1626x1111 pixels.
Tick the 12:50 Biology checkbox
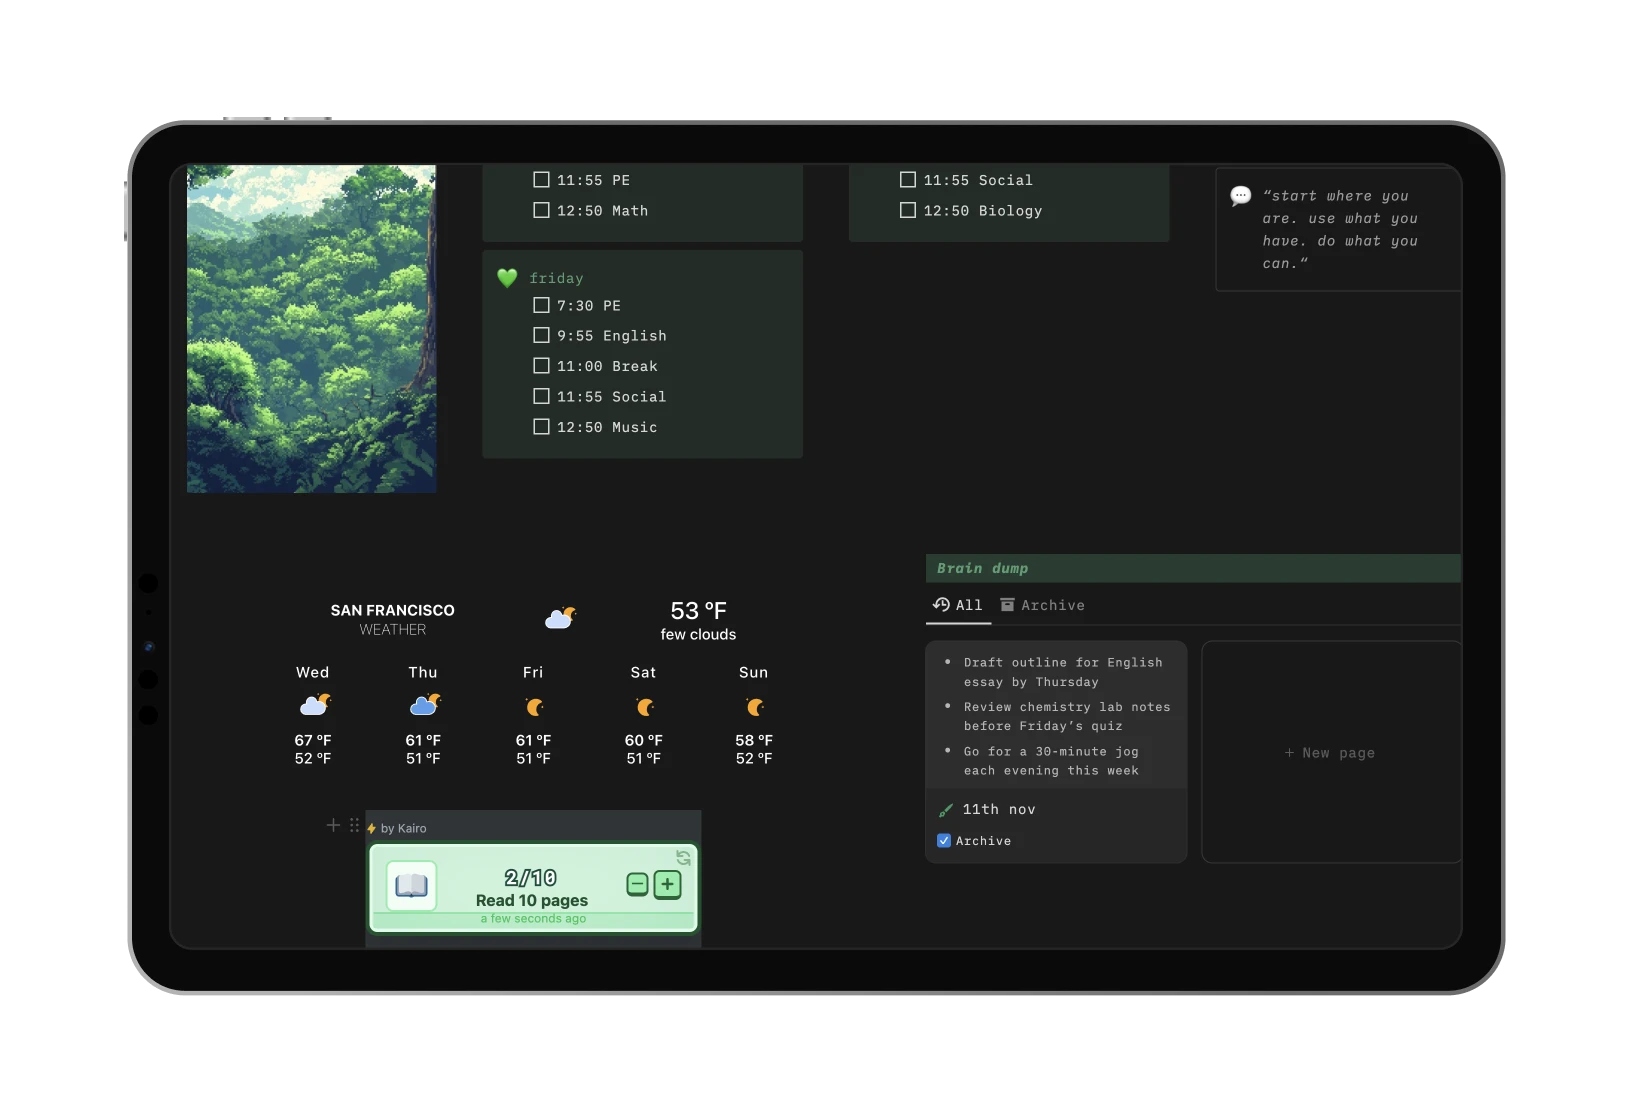click(908, 210)
